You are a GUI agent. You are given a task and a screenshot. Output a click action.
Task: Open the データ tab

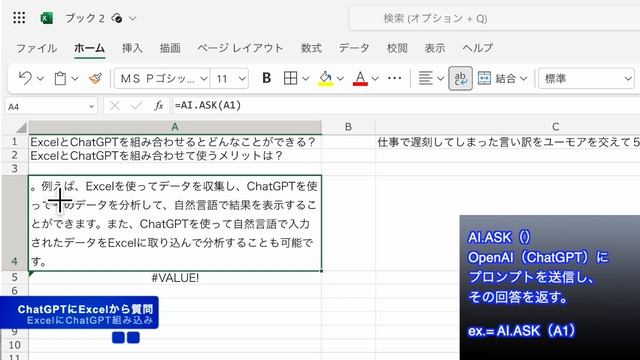coord(354,48)
